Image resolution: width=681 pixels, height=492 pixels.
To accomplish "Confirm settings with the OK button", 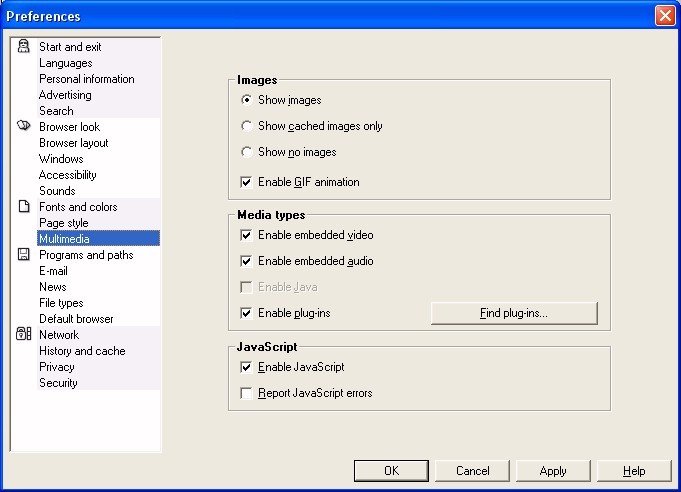I will (x=391, y=471).
